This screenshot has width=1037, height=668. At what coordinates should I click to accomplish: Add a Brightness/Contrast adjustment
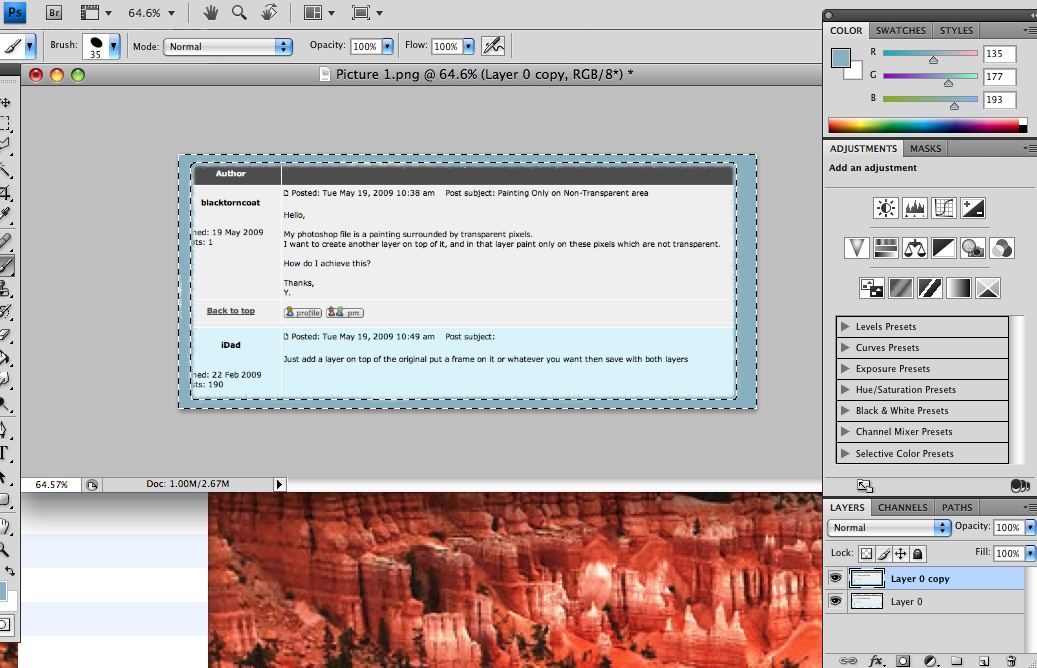[886, 208]
